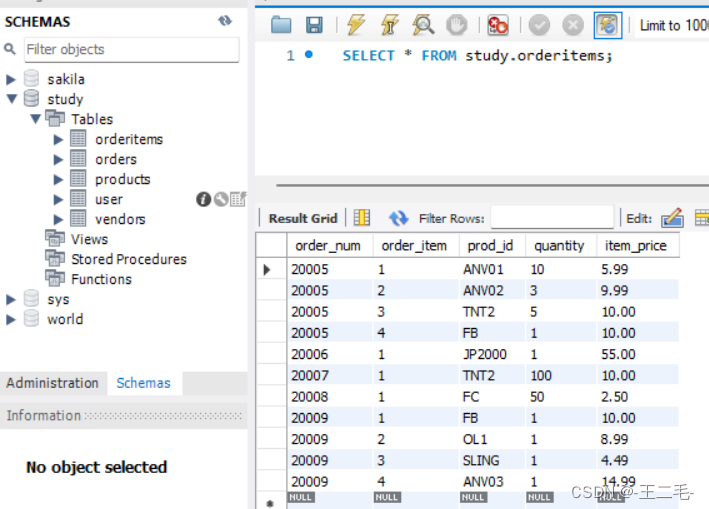Click the SQL editor horizontal scrollbar
This screenshot has height=509, width=709.
pyautogui.click(x=492, y=185)
